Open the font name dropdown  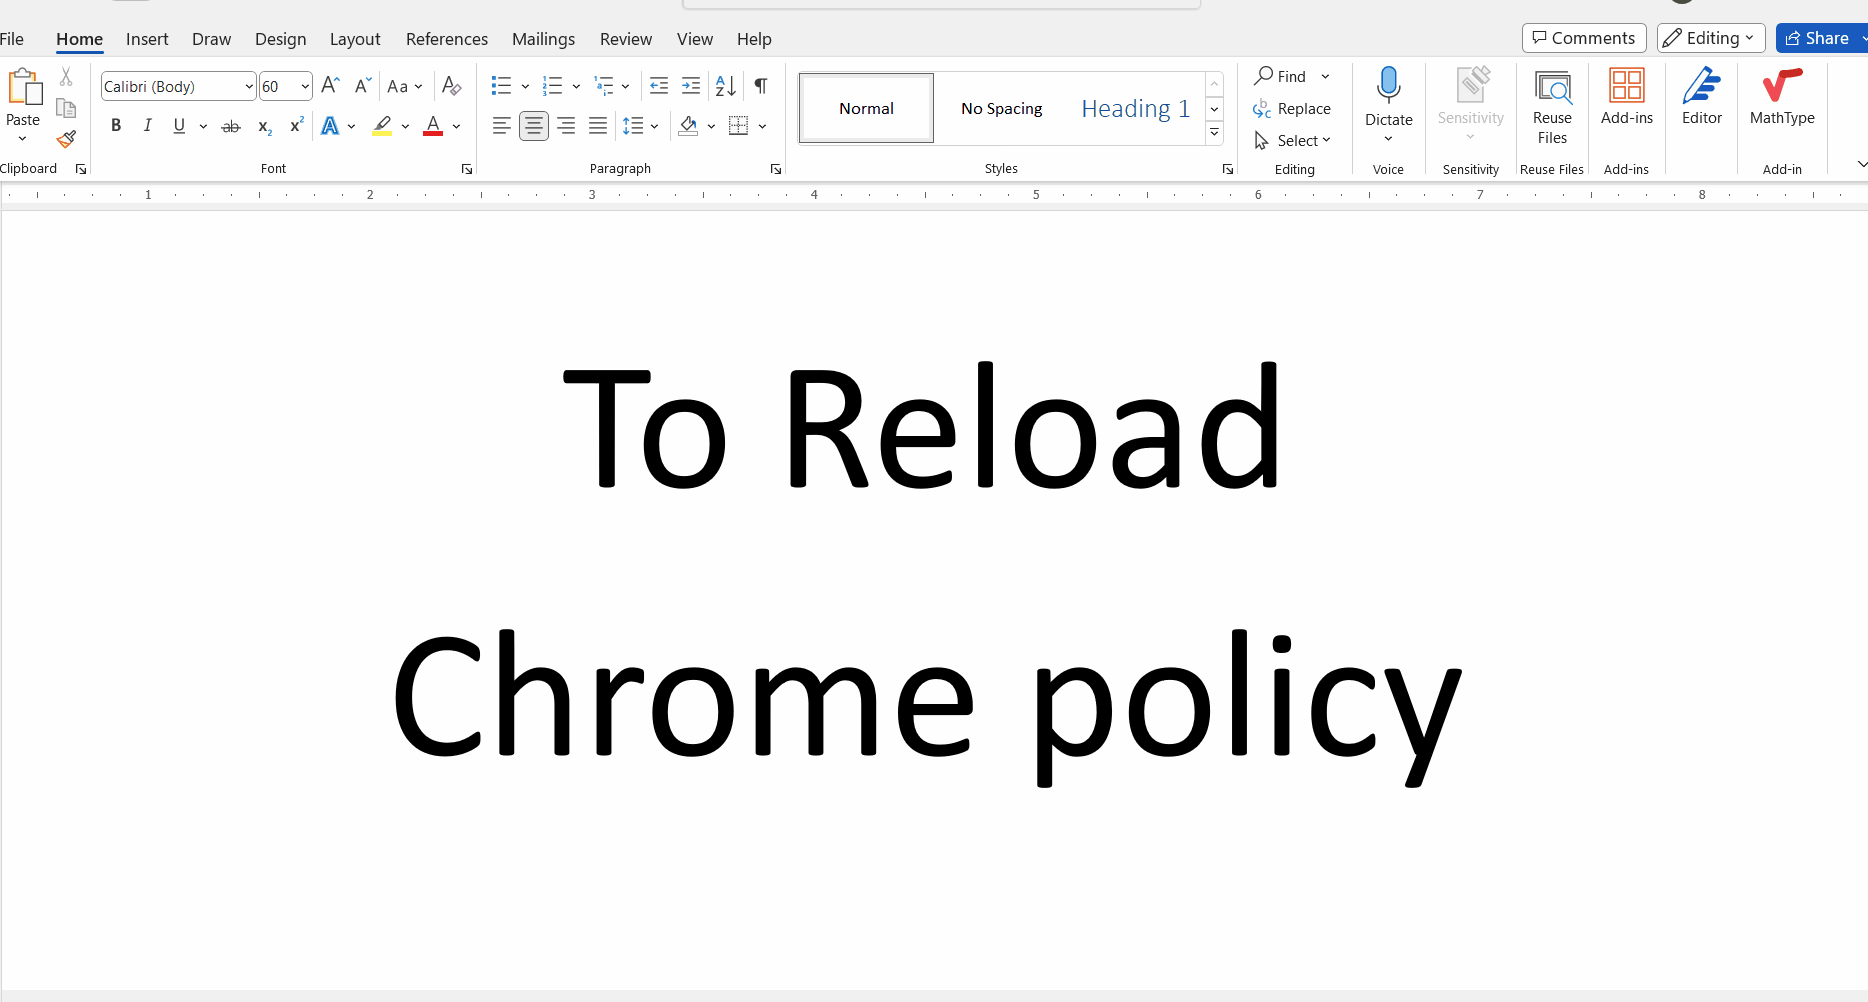249,87
